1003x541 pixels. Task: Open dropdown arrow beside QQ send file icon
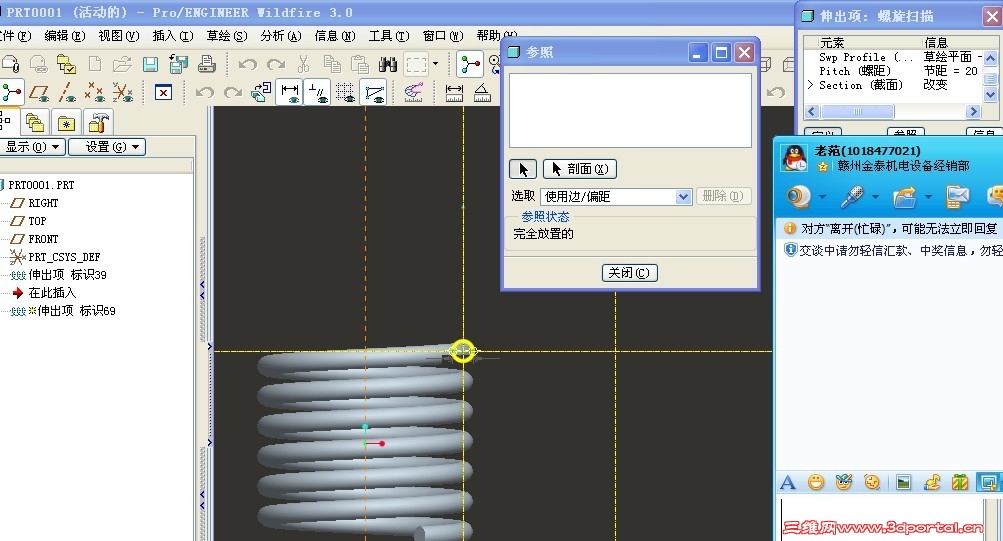[928, 197]
